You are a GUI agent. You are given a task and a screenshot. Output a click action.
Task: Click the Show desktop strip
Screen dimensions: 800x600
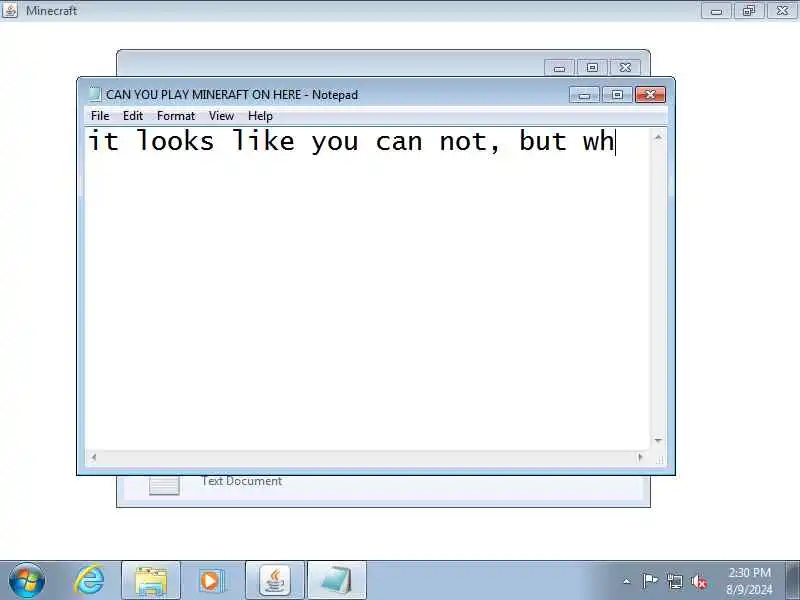pyautogui.click(x=792, y=580)
